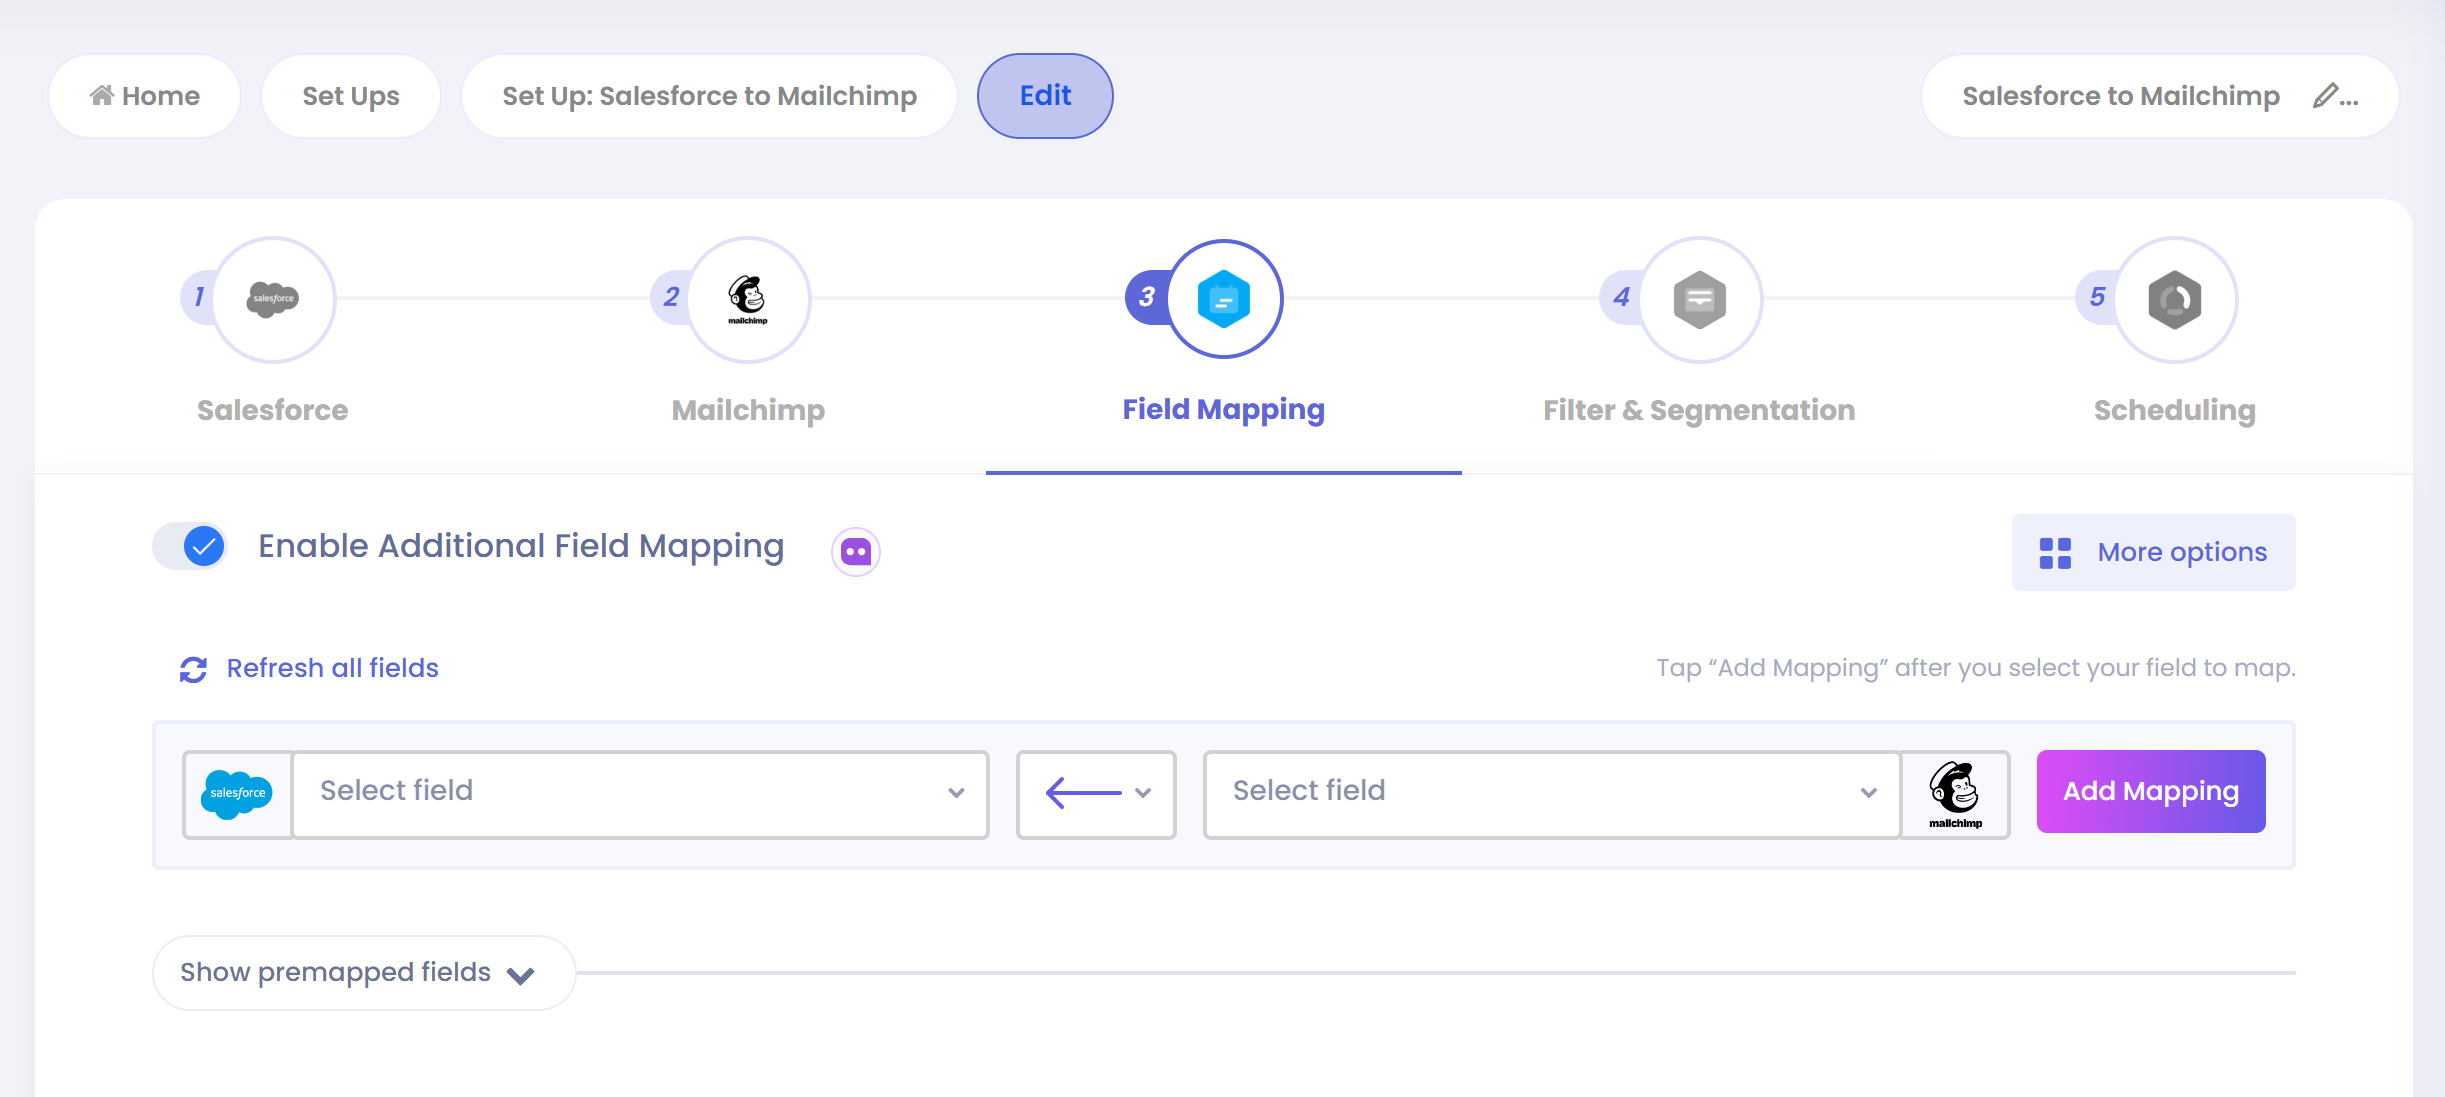Click the Edit breadcrumb button
2445x1097 pixels.
pos(1045,96)
